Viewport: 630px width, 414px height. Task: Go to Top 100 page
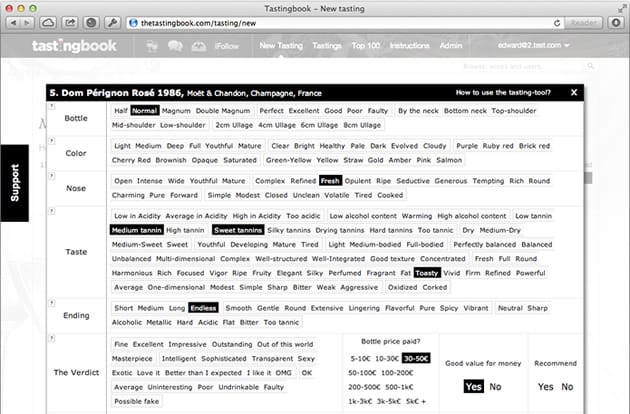coord(365,45)
